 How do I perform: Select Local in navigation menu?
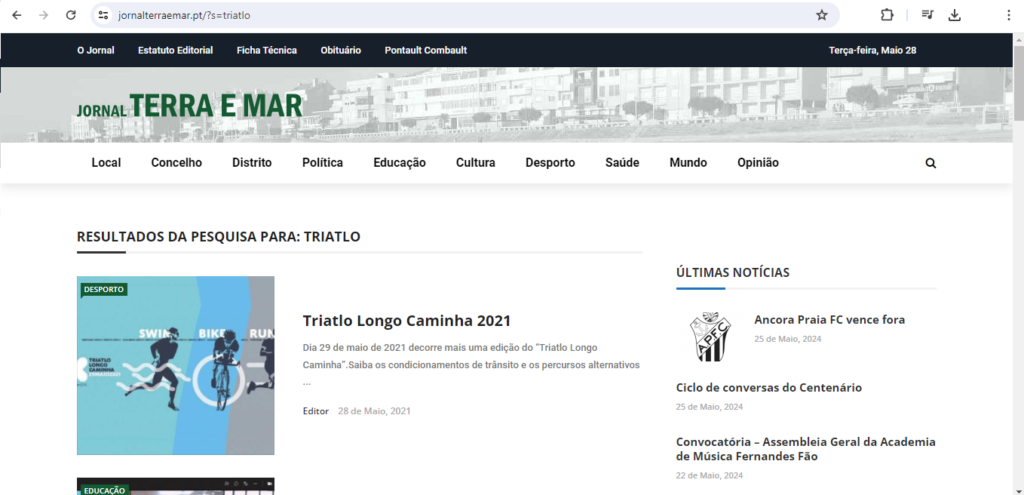click(106, 163)
